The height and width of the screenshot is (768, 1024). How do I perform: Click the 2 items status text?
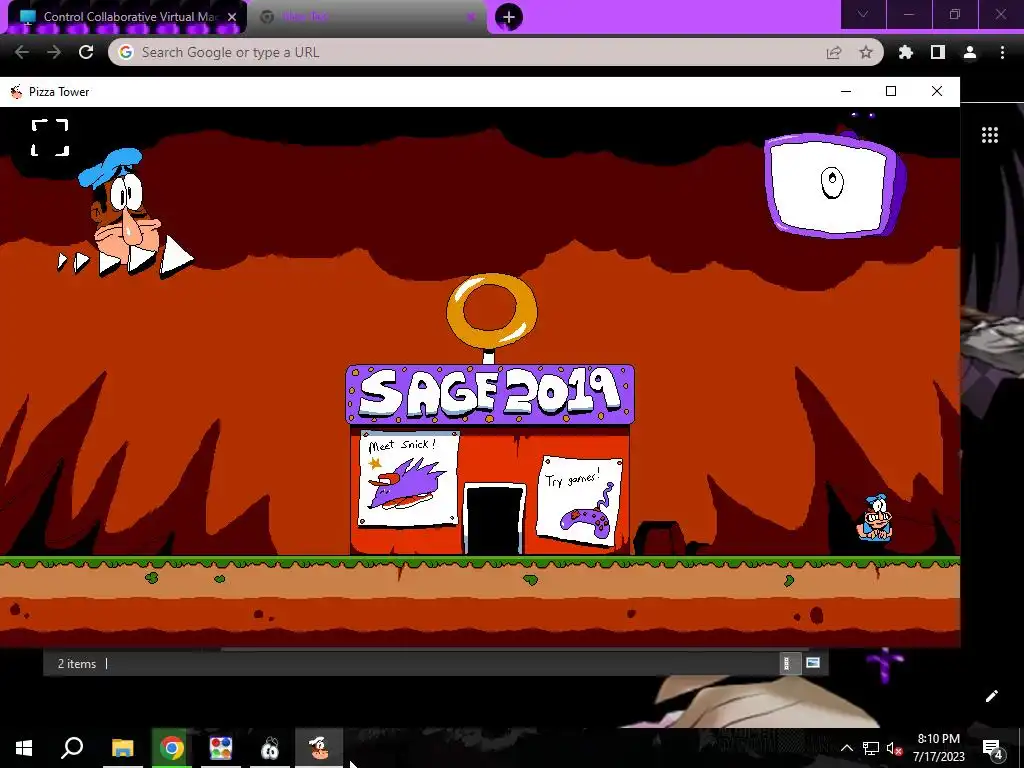77,664
